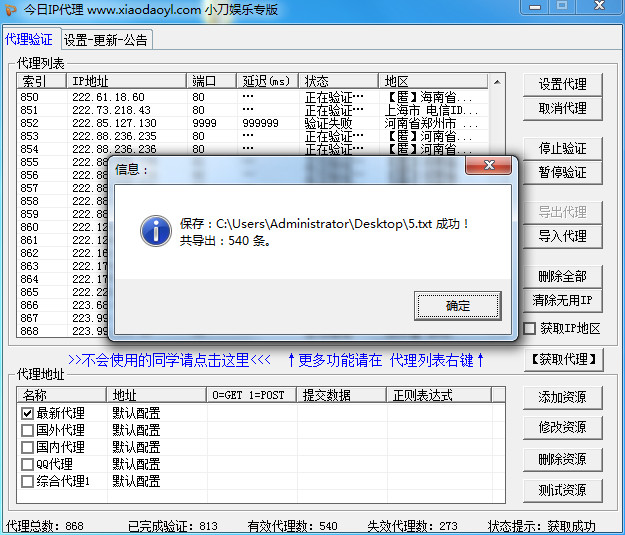This screenshot has height=535, width=625.
Task: Sort the list by the IP地址 column header
Action: pyautogui.click(x=125, y=81)
